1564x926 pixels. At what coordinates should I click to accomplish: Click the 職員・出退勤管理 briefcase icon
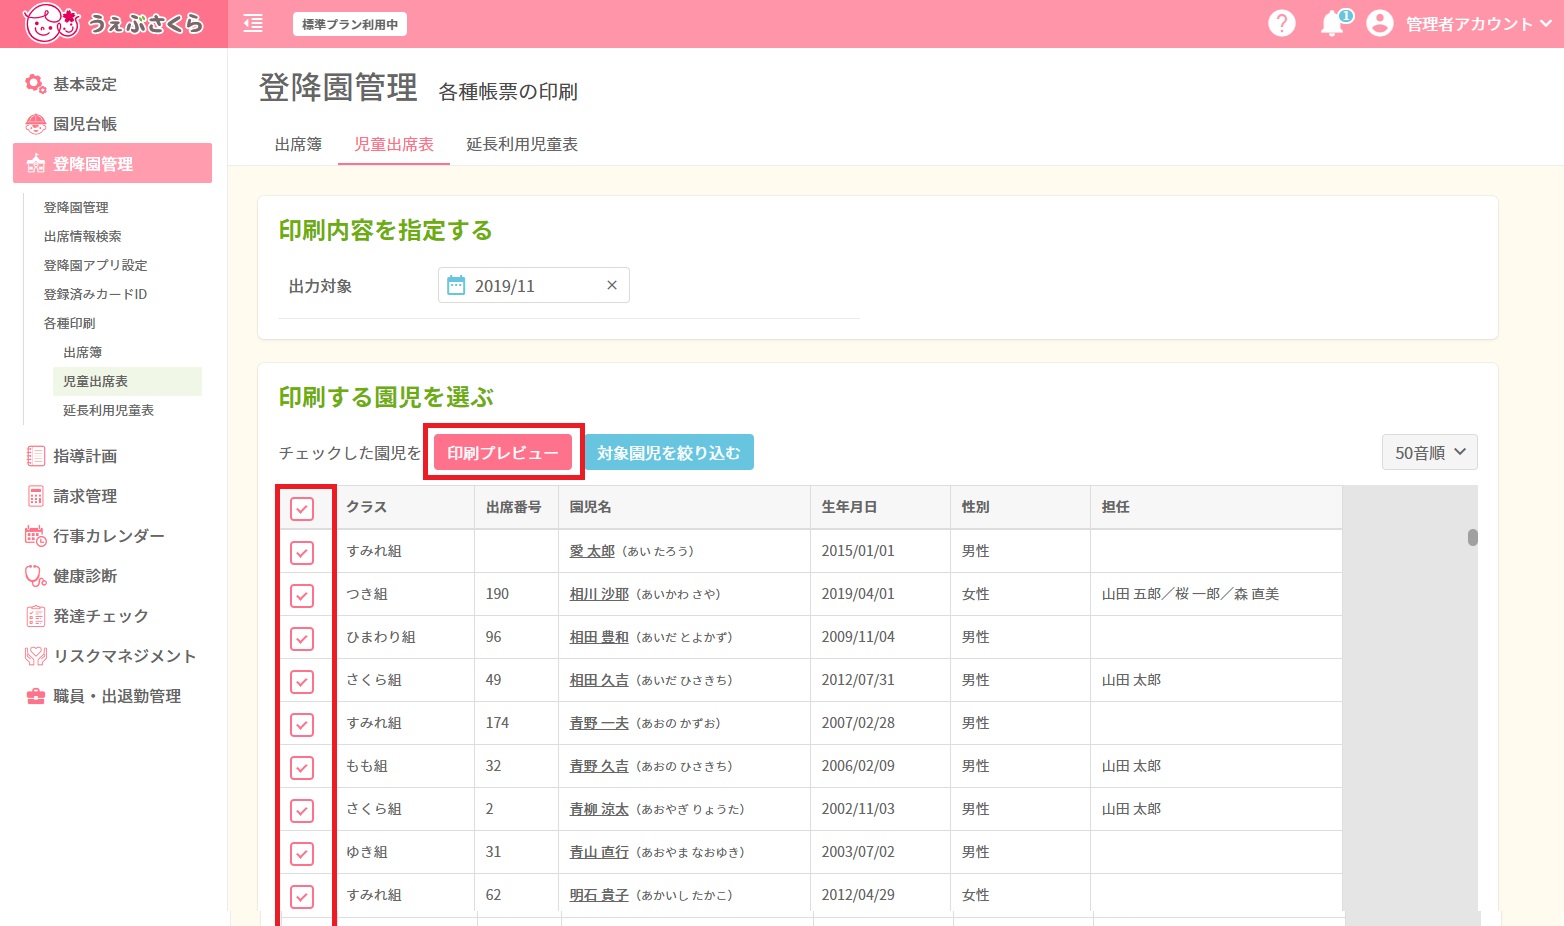coord(36,696)
